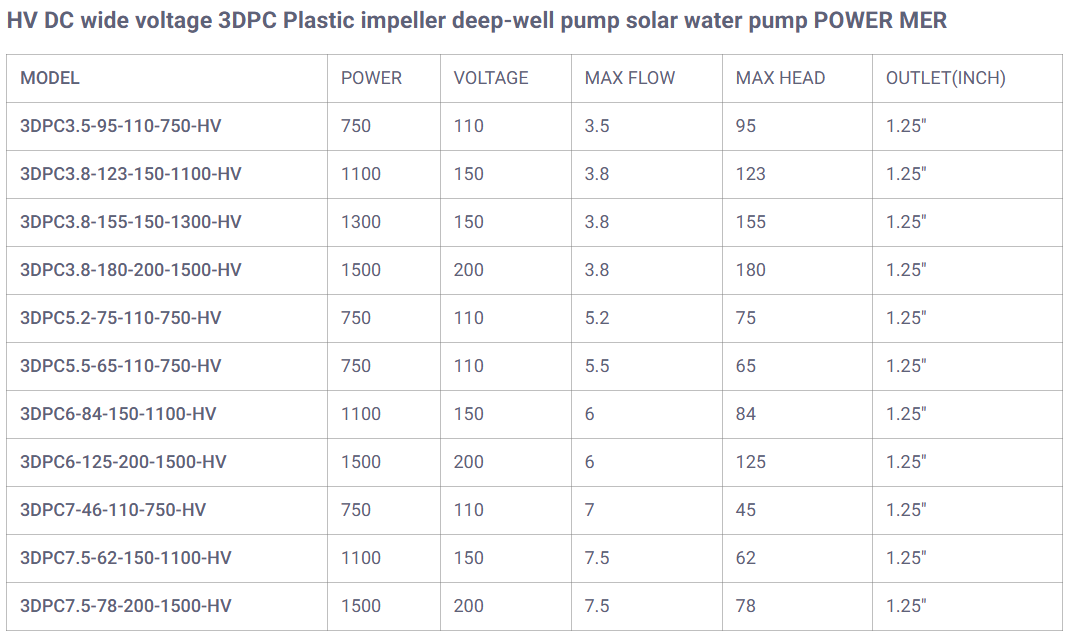Select model 3DPC6-84-150-1100-HV

click(118, 414)
